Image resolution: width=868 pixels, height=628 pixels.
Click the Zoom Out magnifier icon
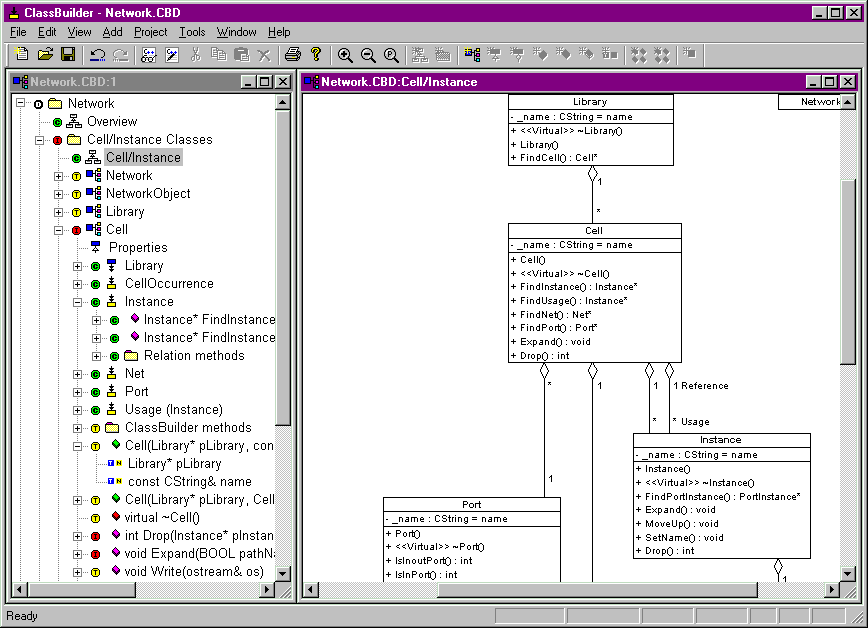pos(368,54)
